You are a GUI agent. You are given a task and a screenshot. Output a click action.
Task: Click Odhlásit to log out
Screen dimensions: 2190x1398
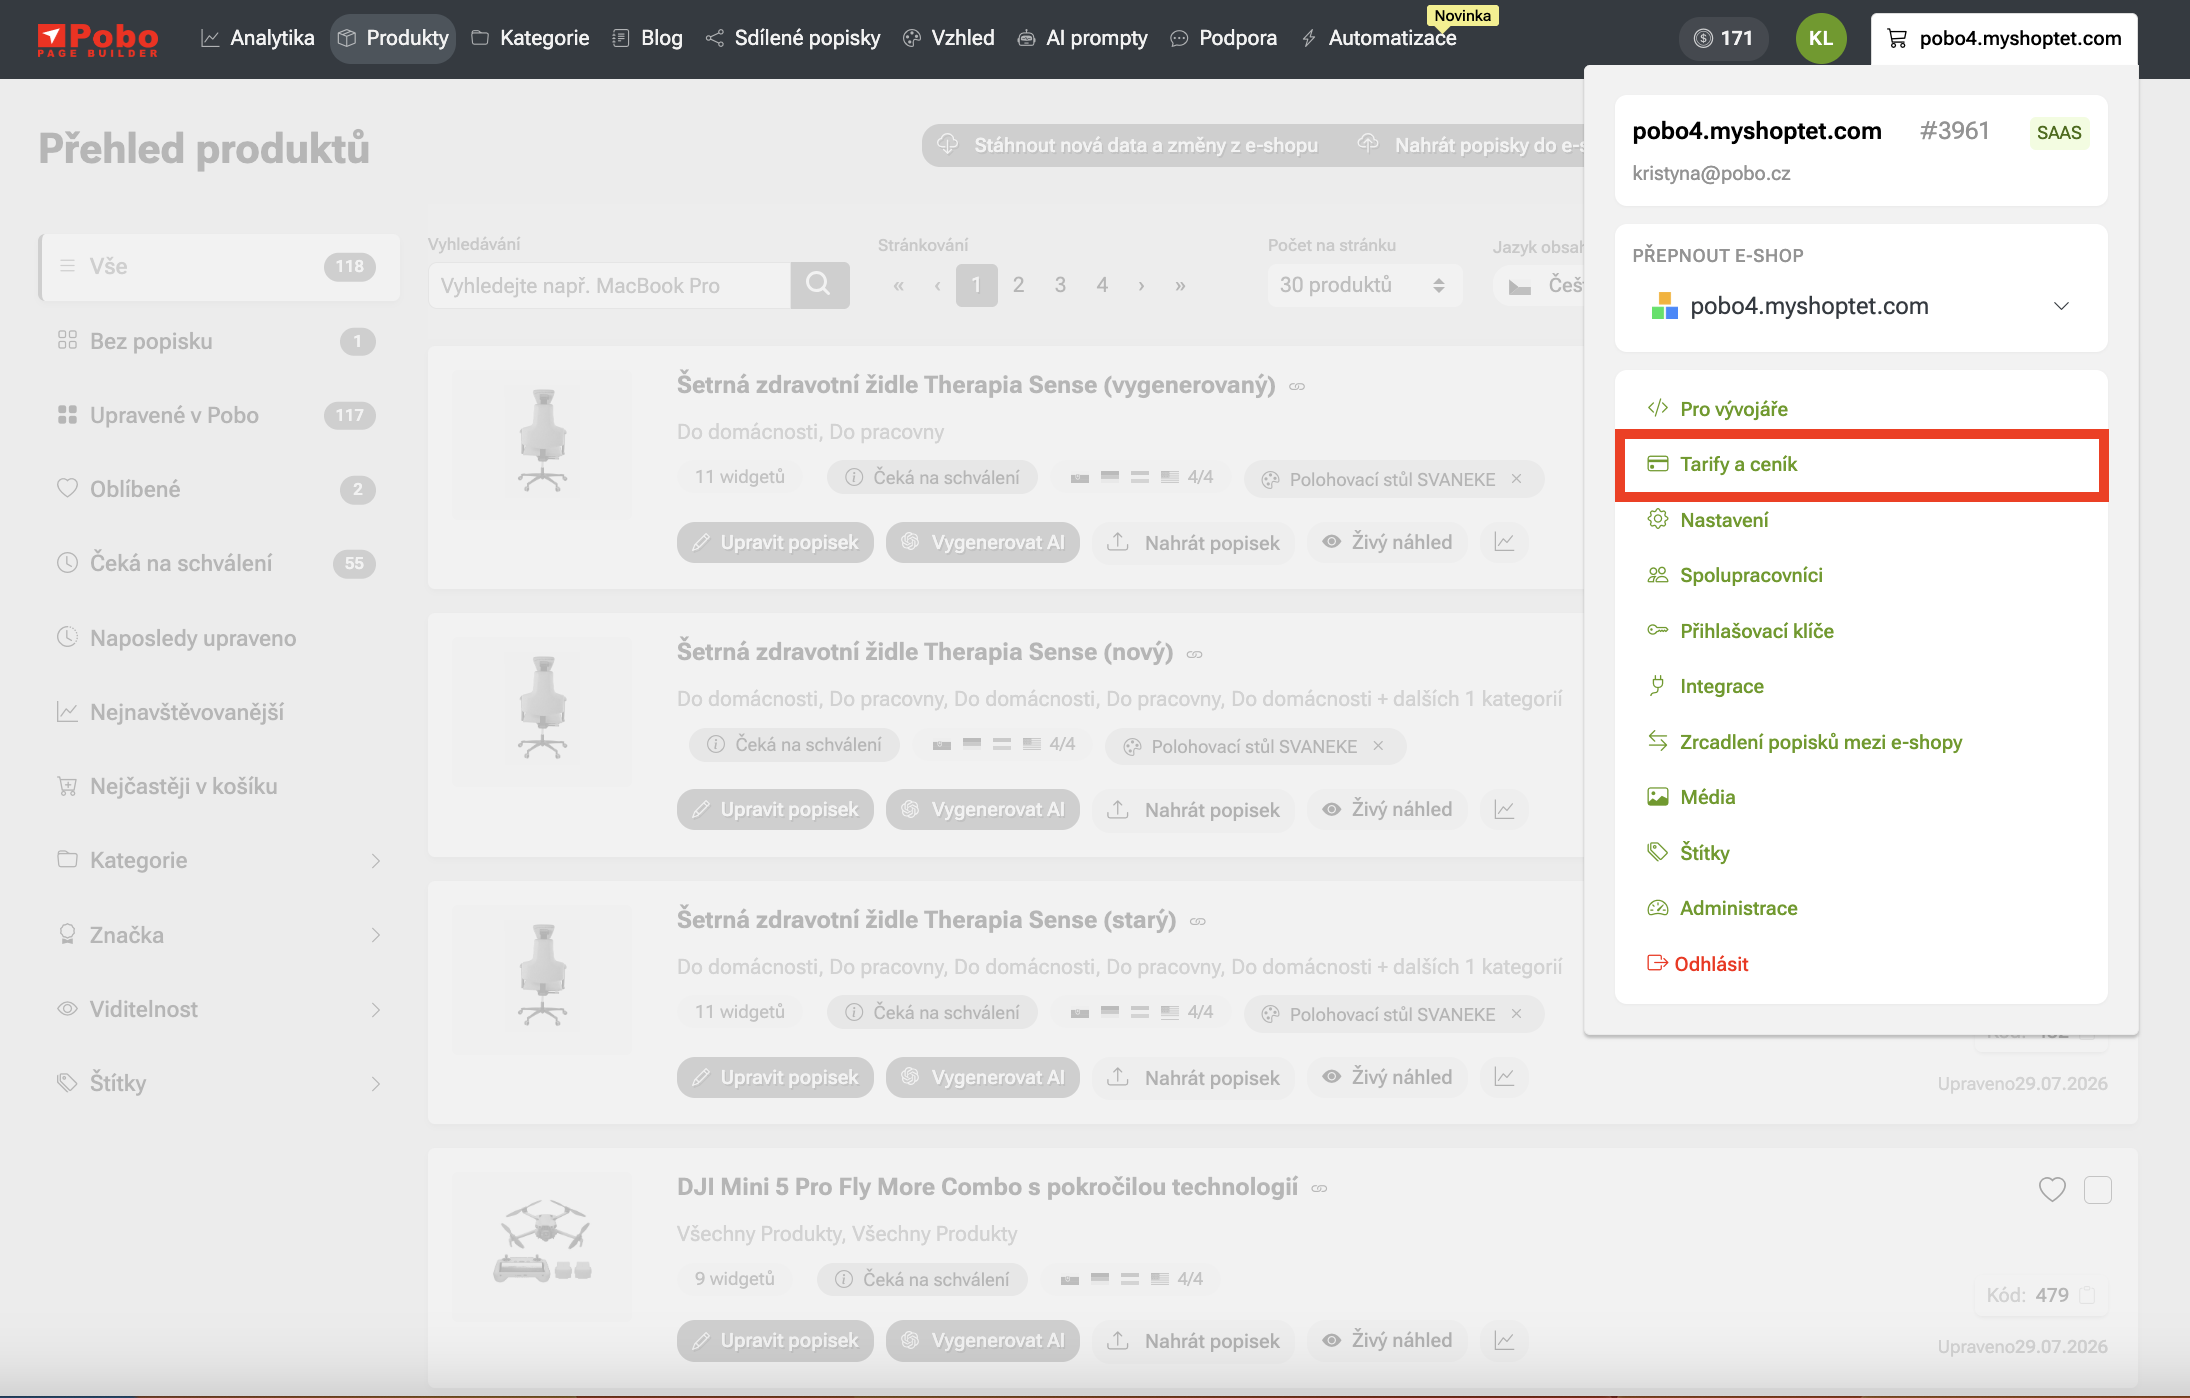[1697, 964]
